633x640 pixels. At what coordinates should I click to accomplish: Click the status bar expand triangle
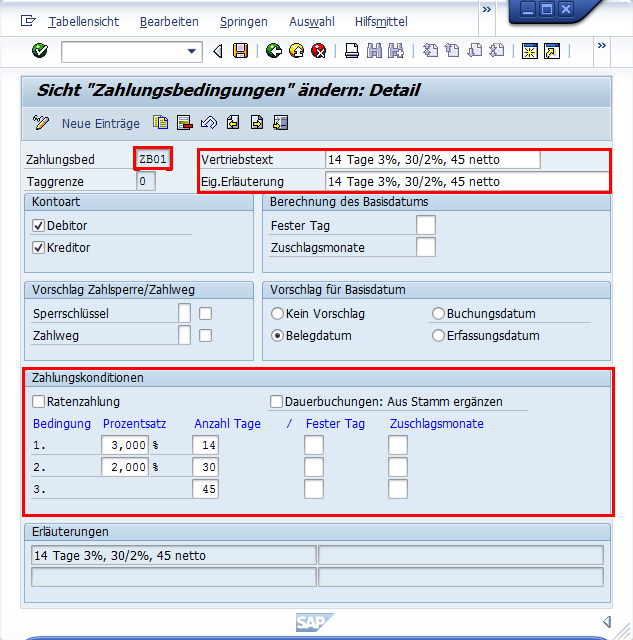tap(607, 622)
